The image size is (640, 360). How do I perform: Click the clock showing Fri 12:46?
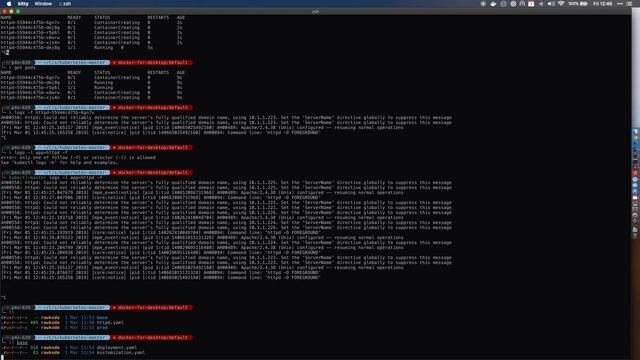point(603,4)
